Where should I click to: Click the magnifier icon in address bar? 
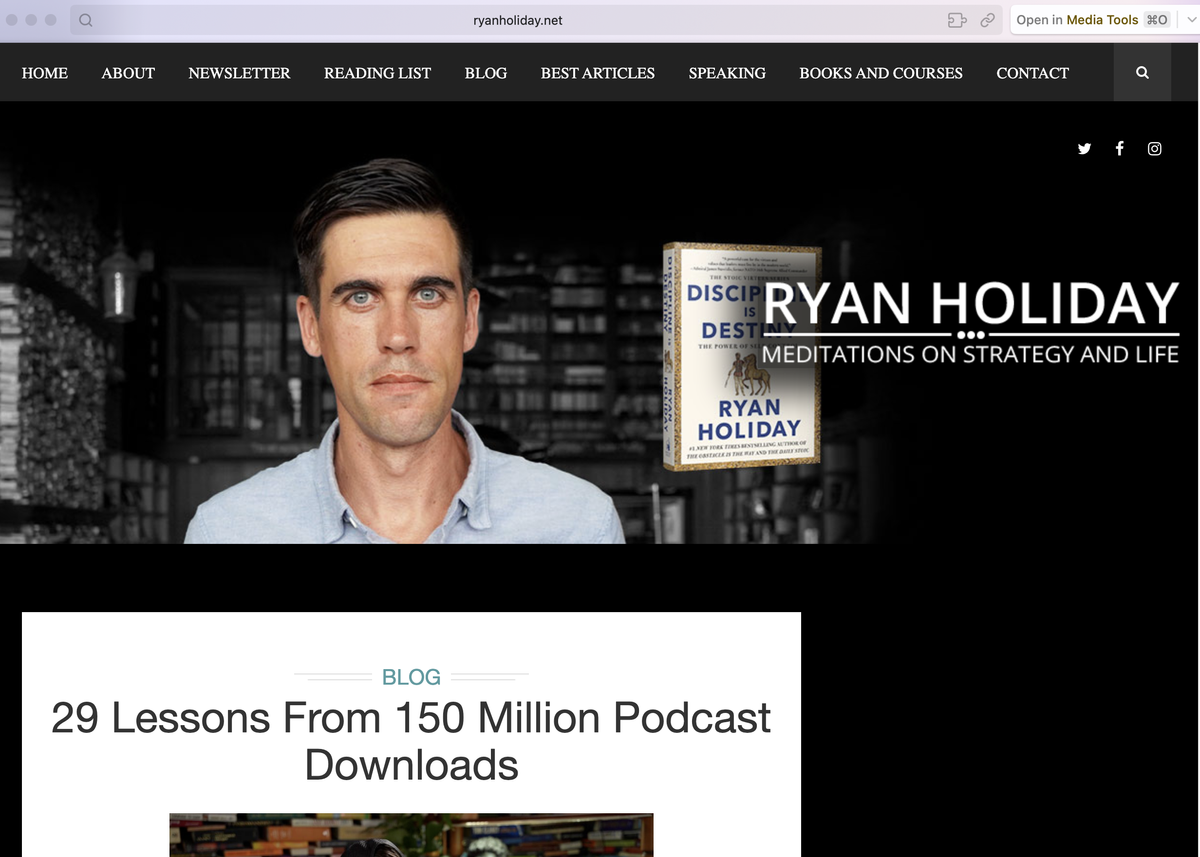86,20
